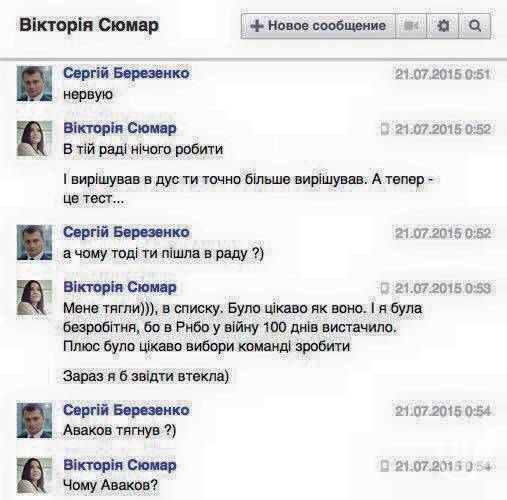Screen dimensions: 507x500
Task: Open Сергій Березенко profile from first message name
Action: click(126, 73)
